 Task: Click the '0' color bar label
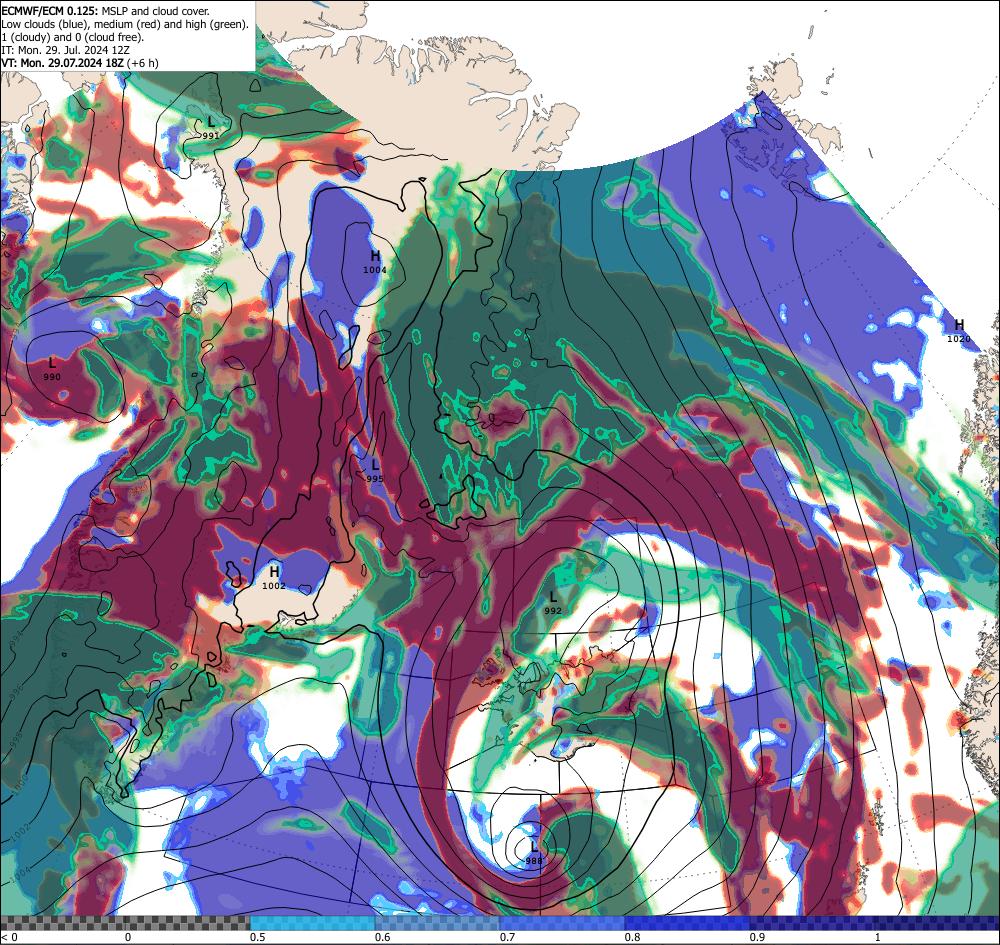(x=128, y=937)
